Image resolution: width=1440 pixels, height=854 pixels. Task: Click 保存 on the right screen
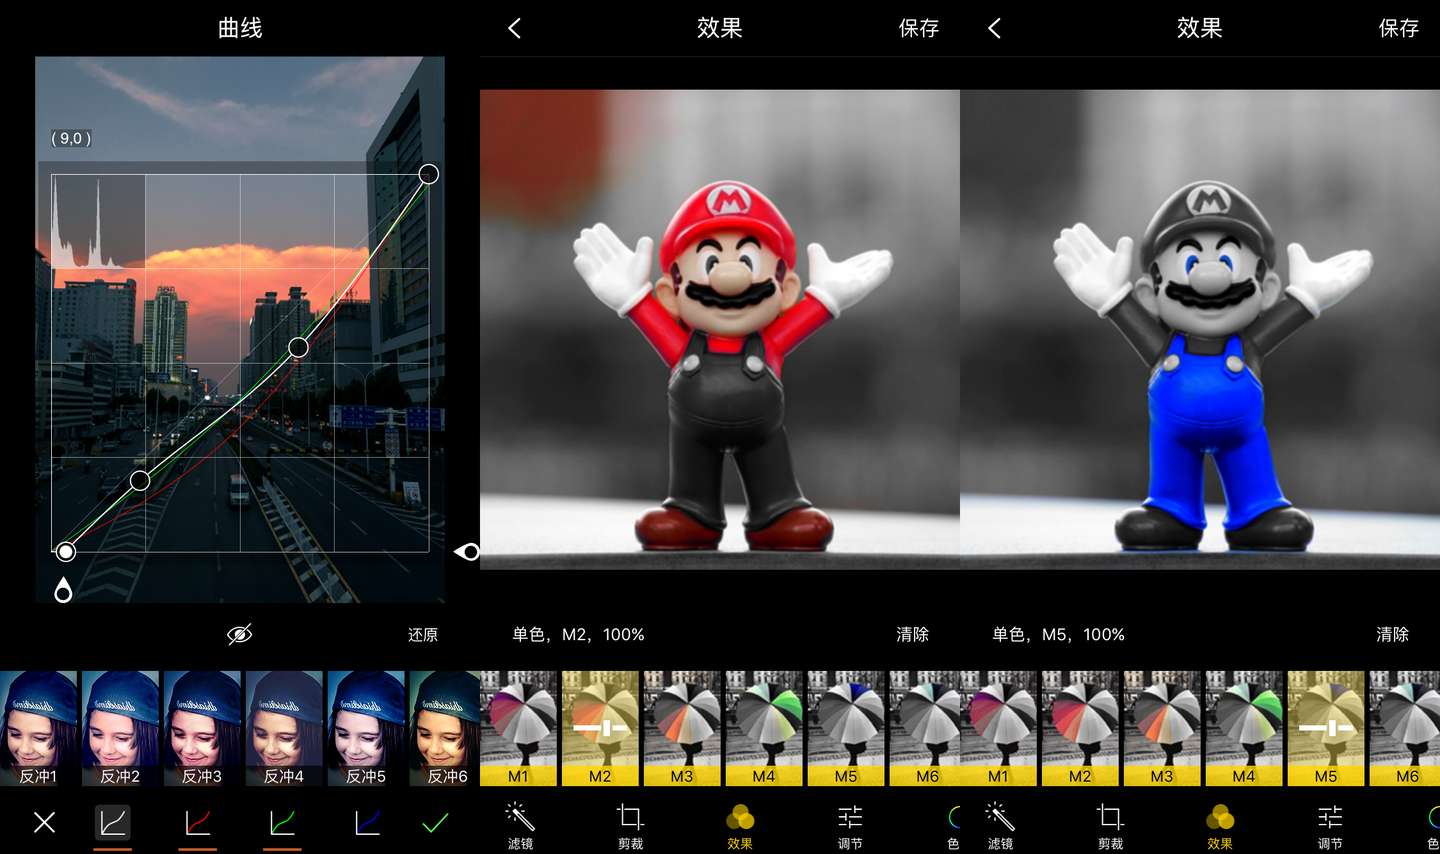click(1399, 28)
